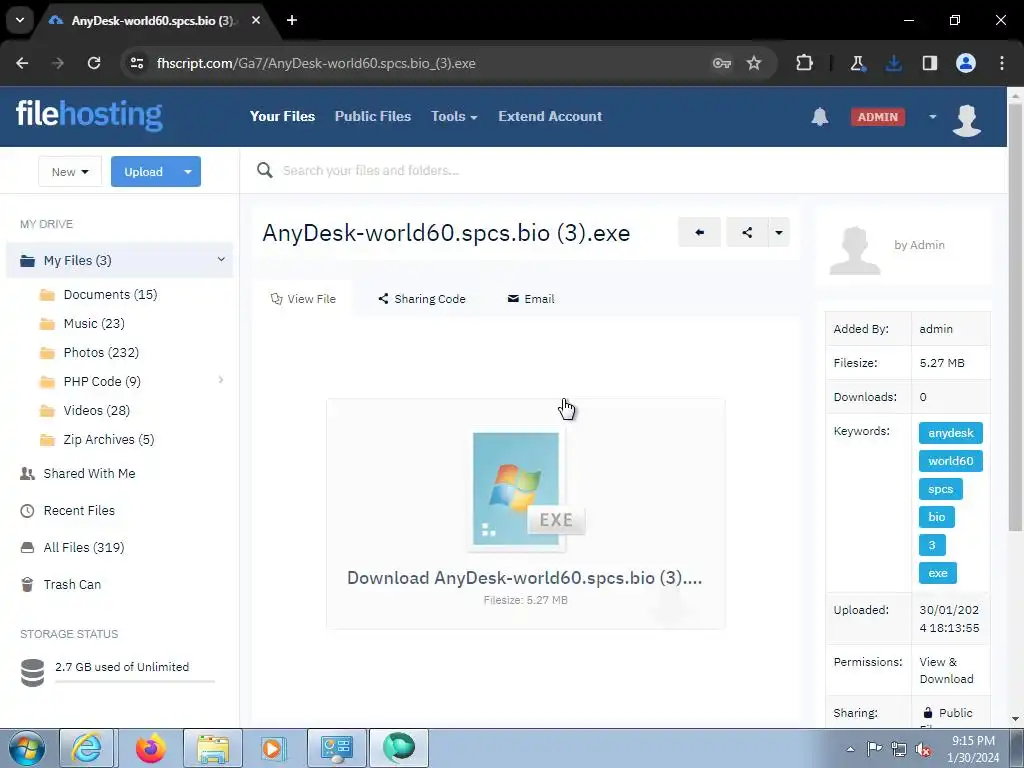Viewport: 1024px width, 768px height.
Task: Open the Upload dropdown arrow
Action: pyautogui.click(x=188, y=172)
